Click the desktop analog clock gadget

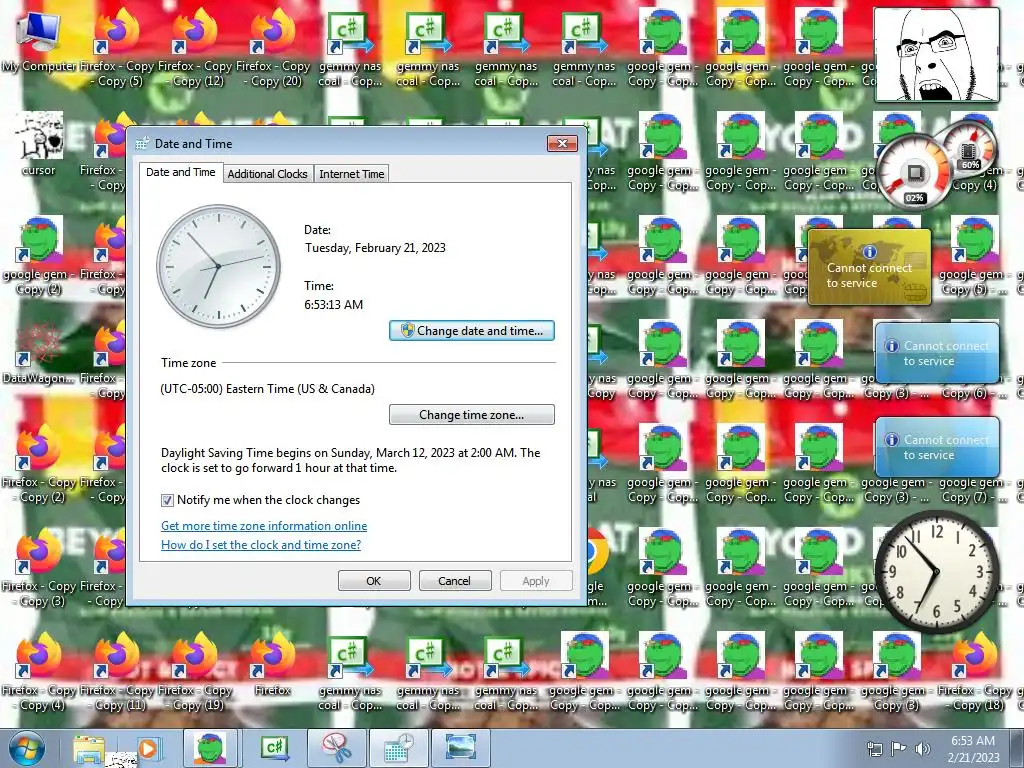(x=936, y=572)
